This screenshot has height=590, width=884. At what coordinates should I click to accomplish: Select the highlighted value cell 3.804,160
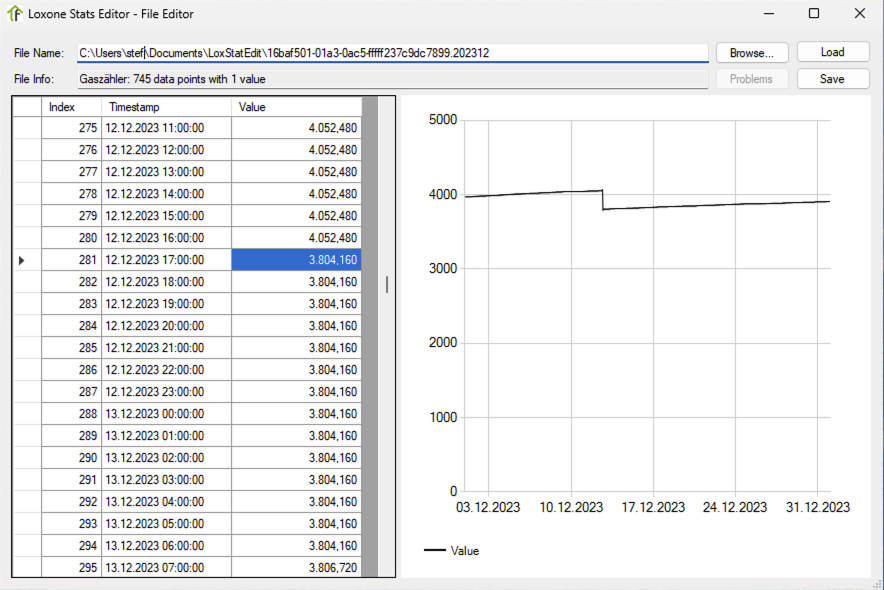(296, 260)
